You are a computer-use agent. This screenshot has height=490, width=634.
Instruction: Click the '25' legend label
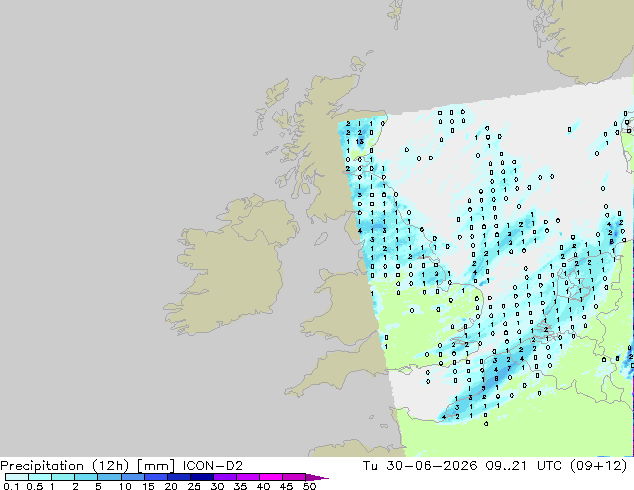click(194, 486)
